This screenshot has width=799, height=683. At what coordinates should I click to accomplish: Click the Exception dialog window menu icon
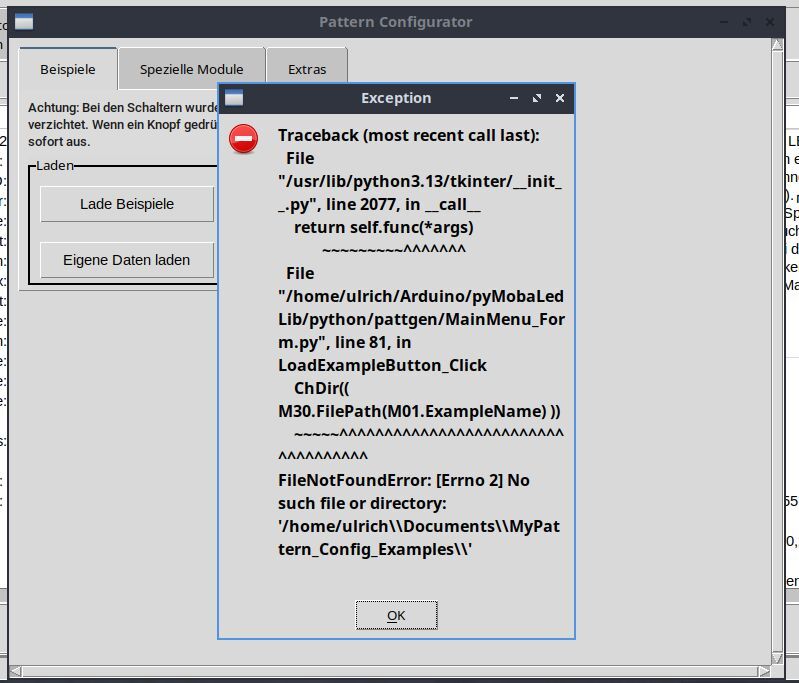(234, 98)
